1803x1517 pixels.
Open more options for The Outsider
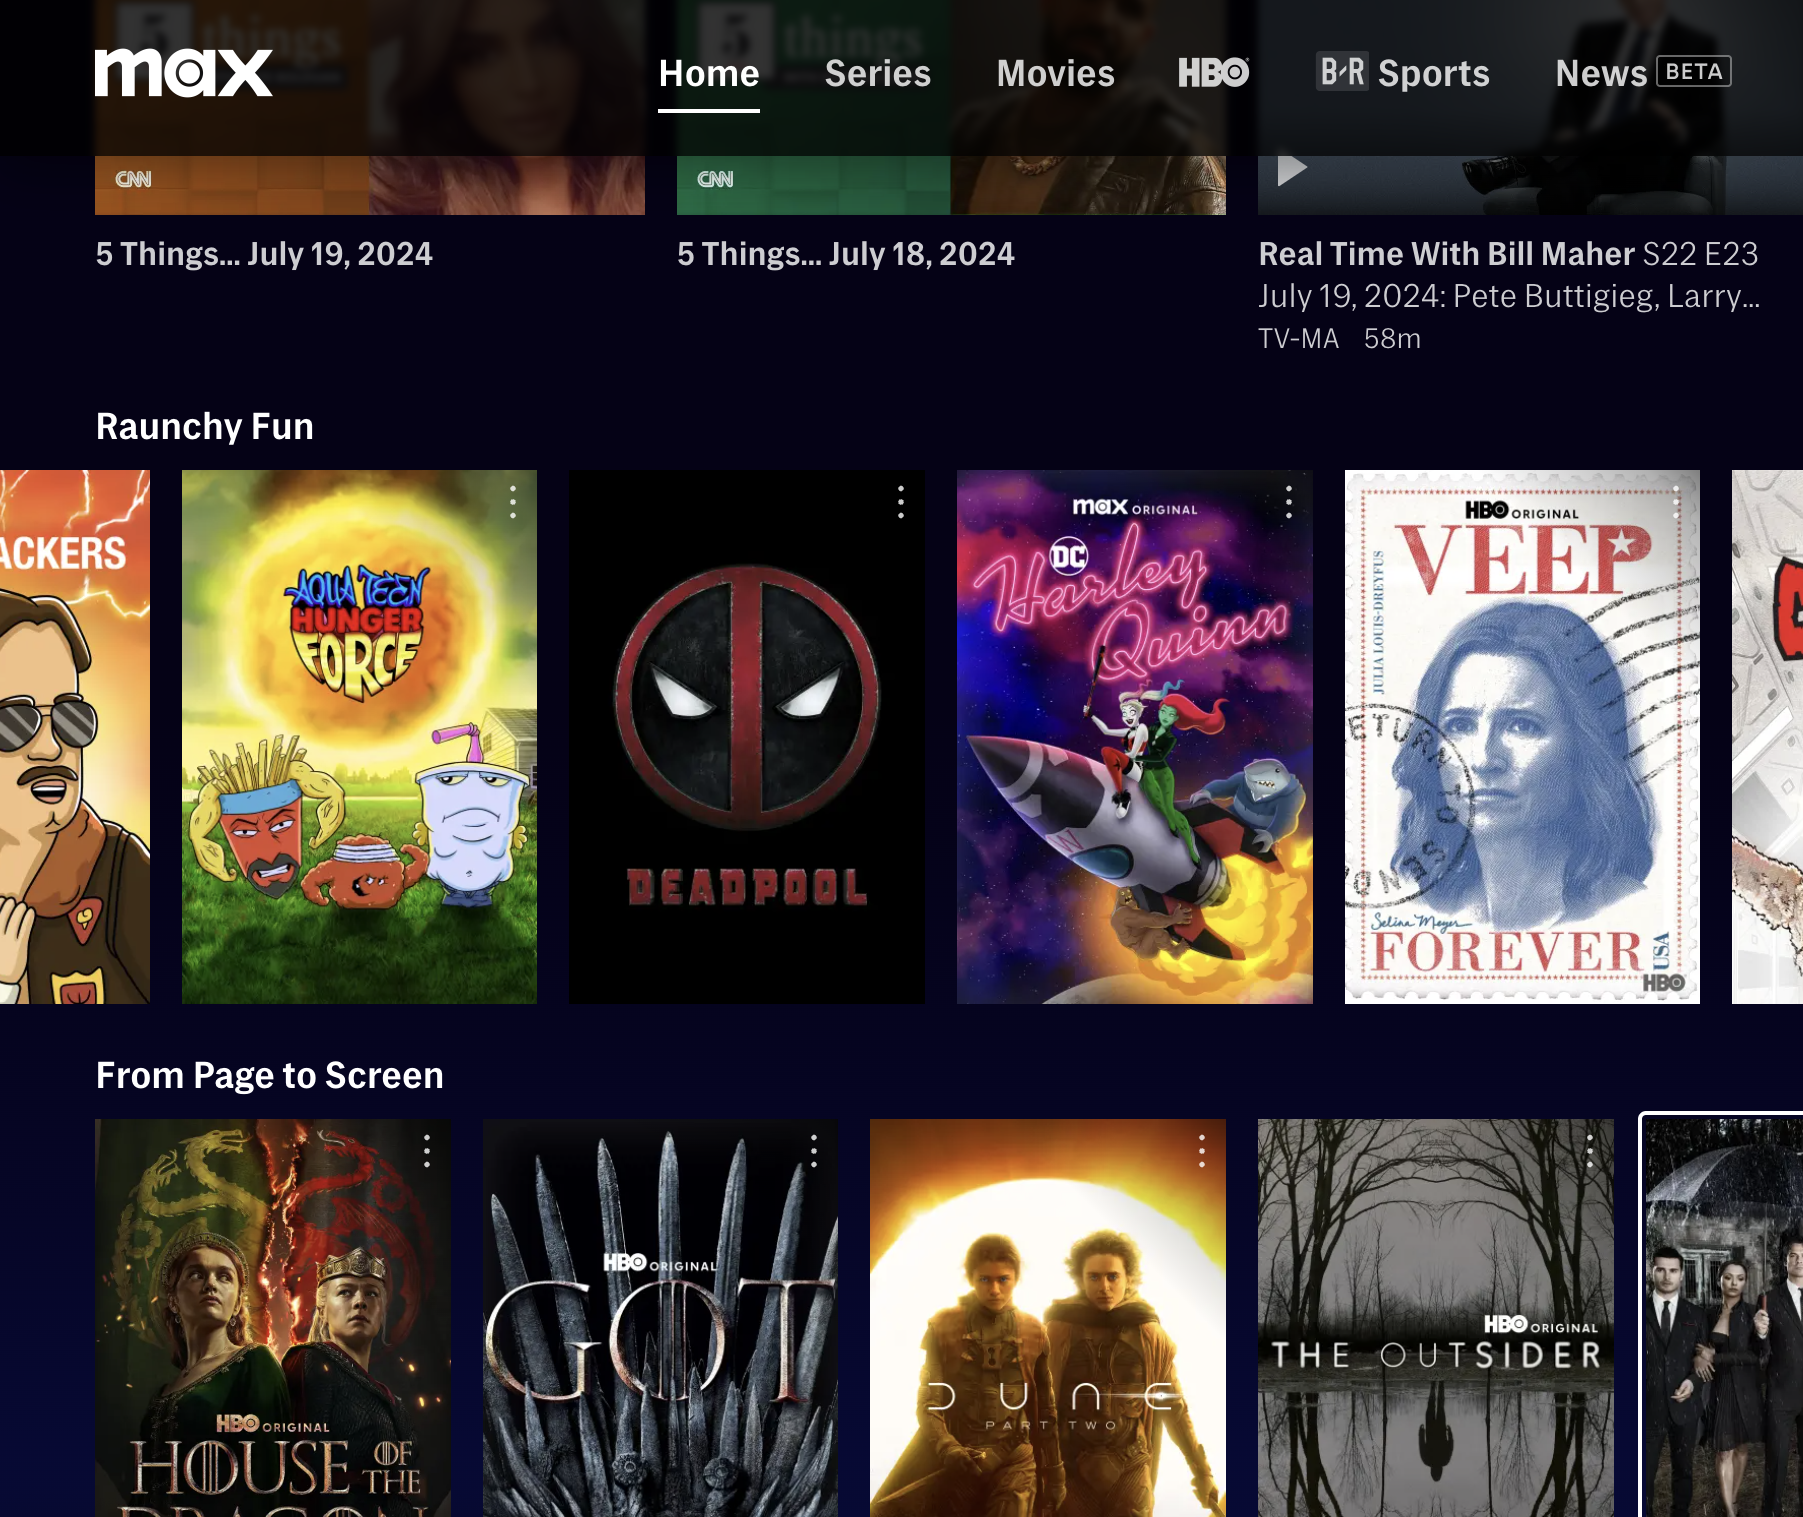pyautogui.click(x=1590, y=1151)
